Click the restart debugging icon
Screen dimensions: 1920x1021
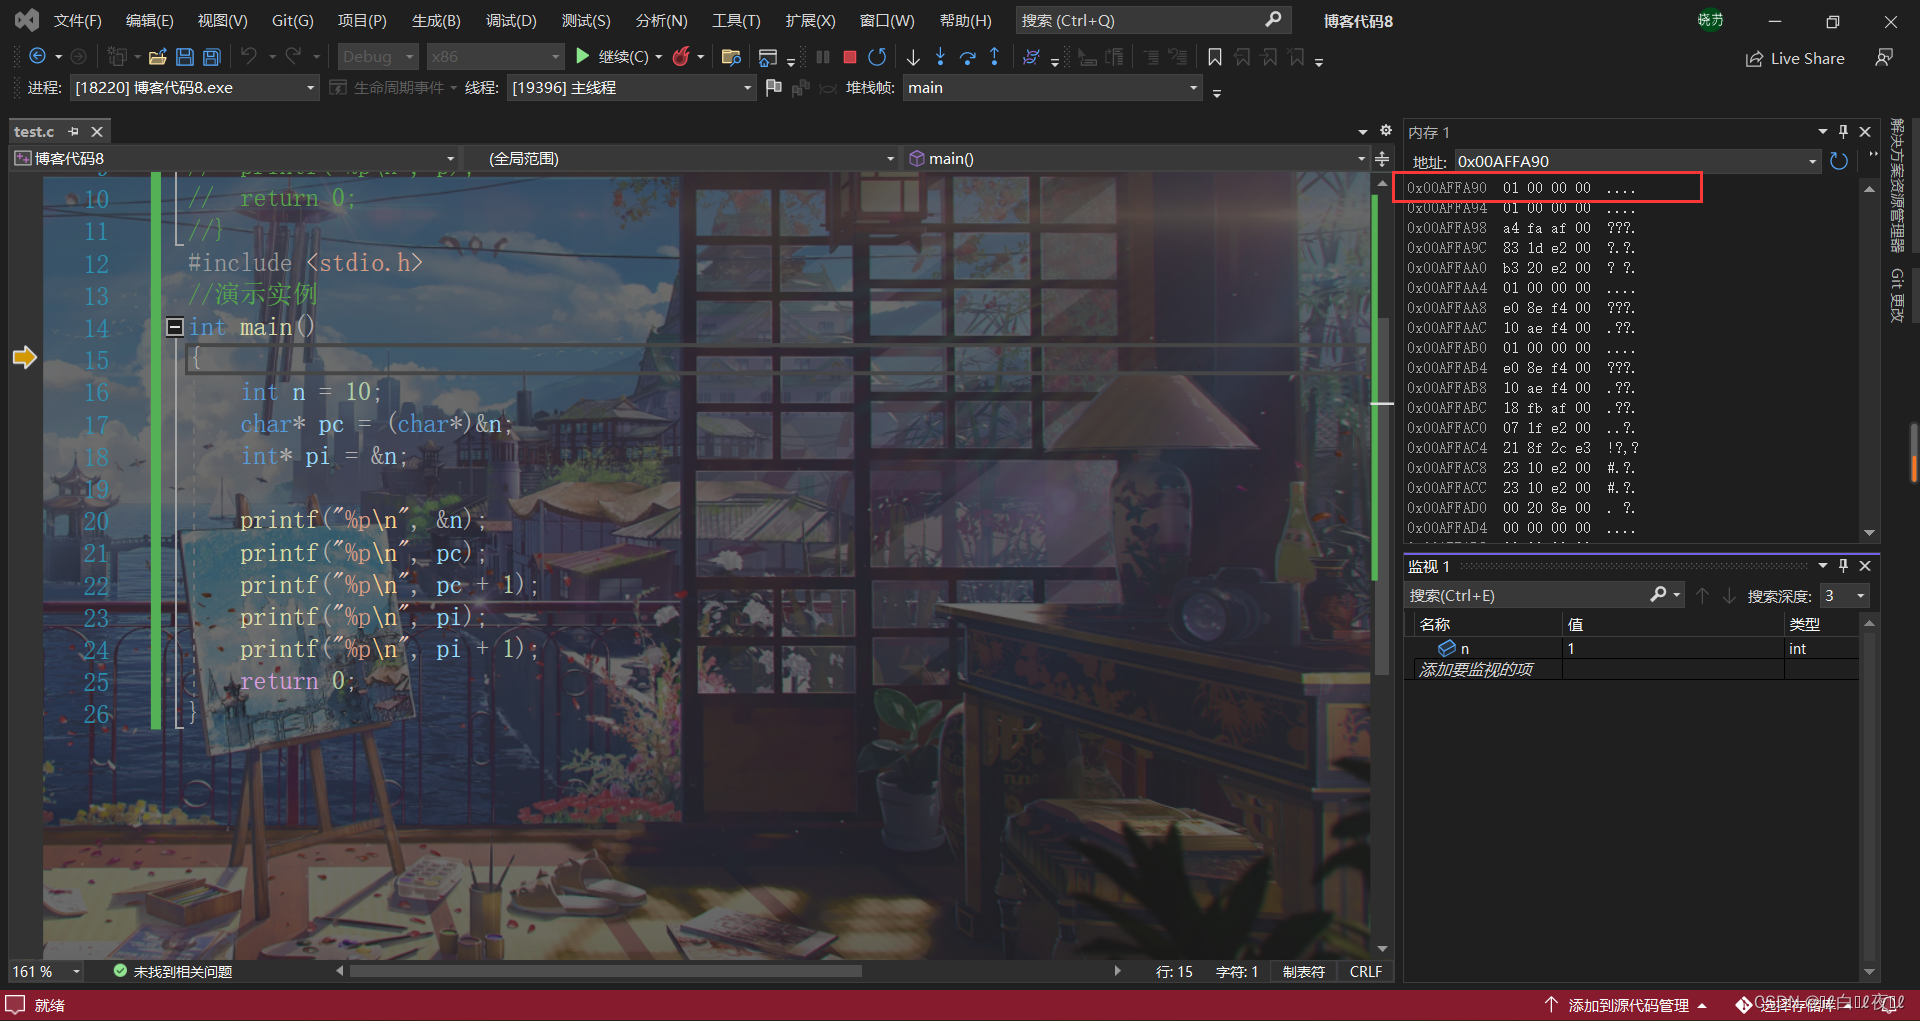(x=877, y=57)
